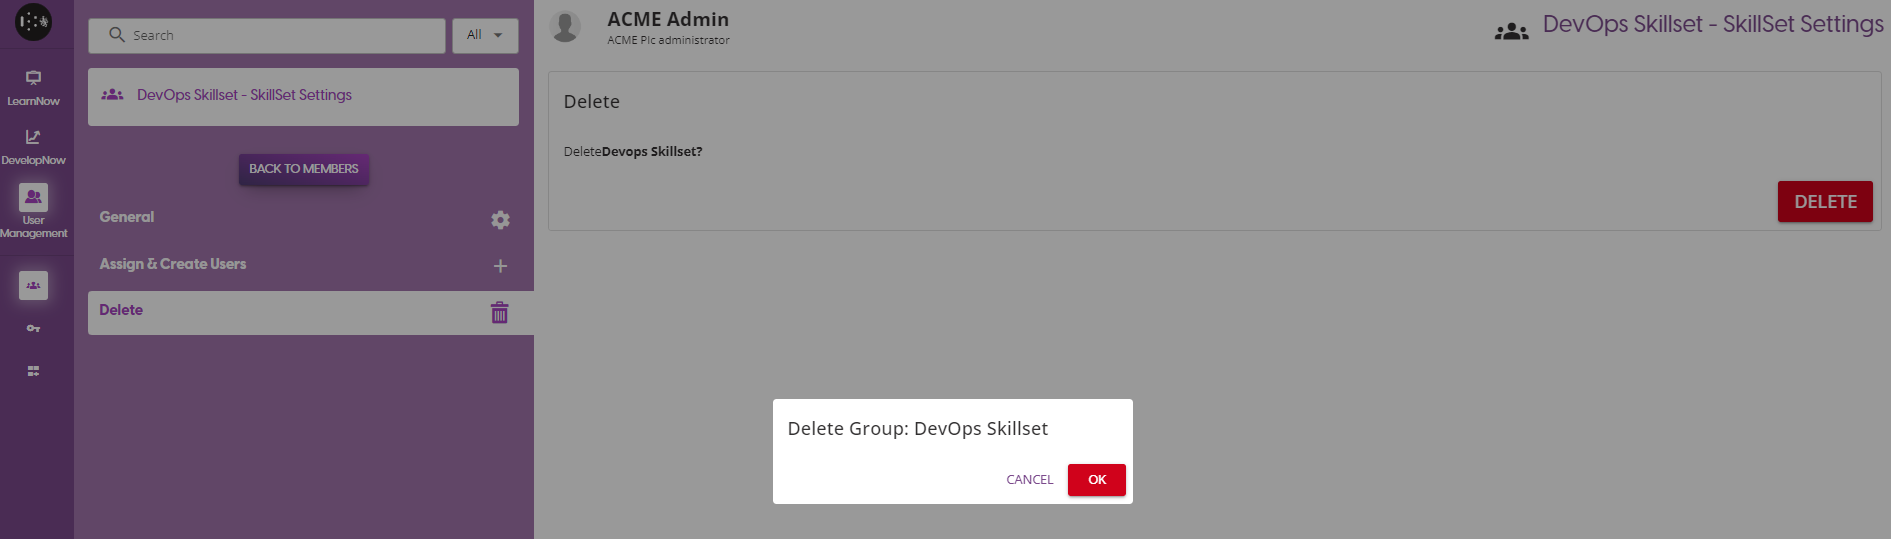This screenshot has width=1891, height=539.
Task: Click the groups icon in left rail
Action: [x=33, y=286]
